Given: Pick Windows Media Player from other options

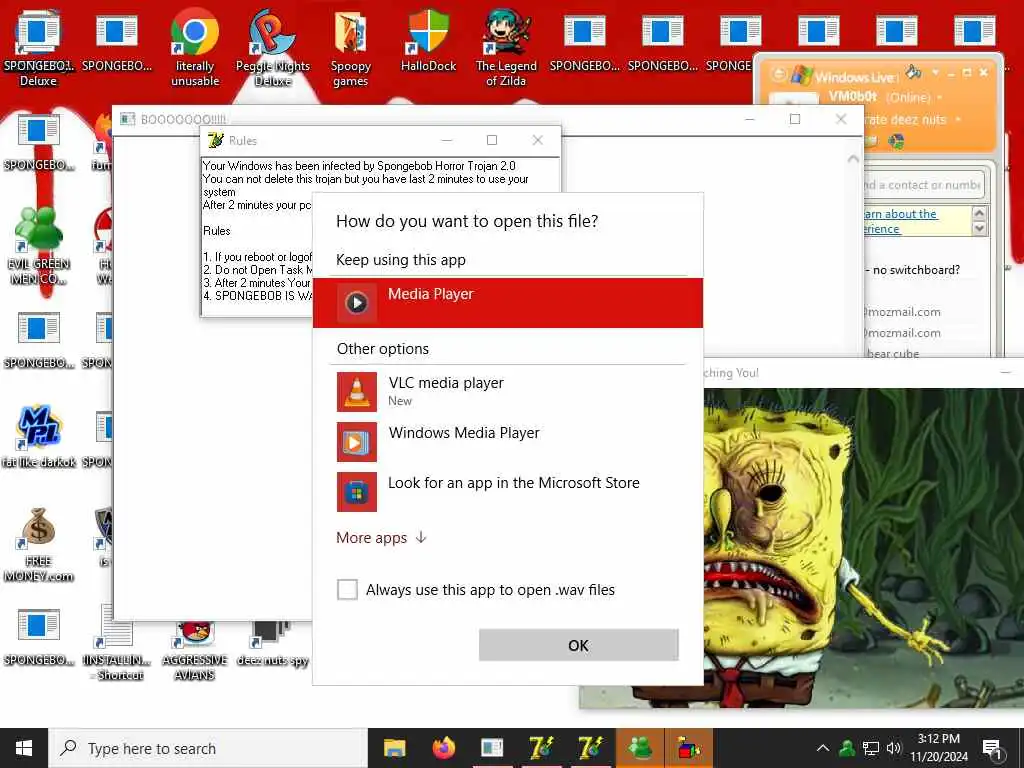Looking at the screenshot, I should click(x=508, y=441).
